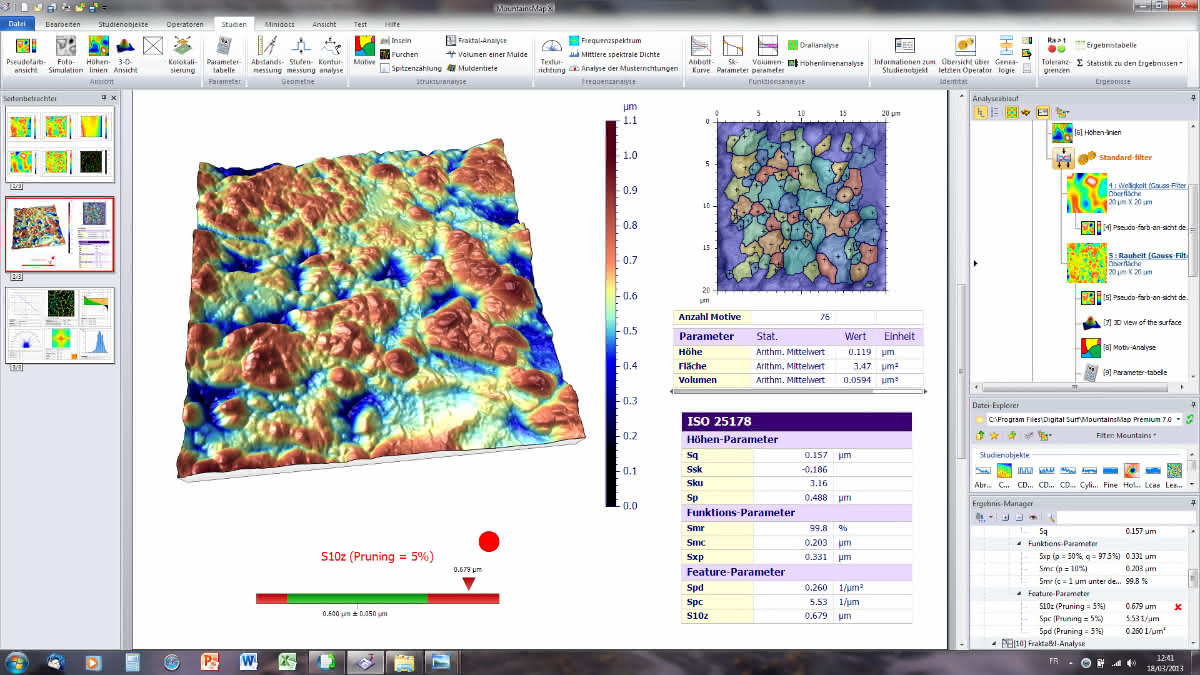1200x675 pixels.
Task: Select the Foto-Simulation ribbon icon
Action: click(x=66, y=55)
